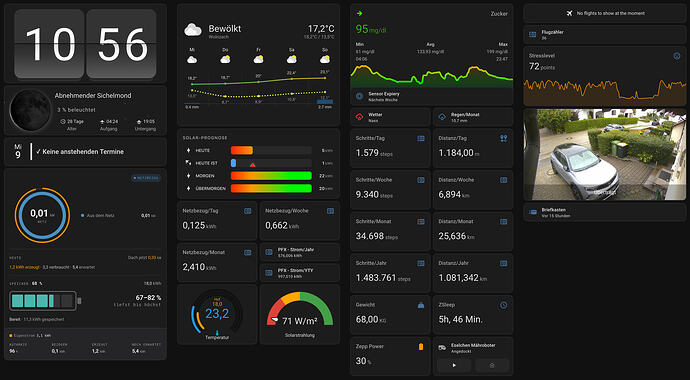
Task: Click the moon phase image
Action: click(30, 110)
